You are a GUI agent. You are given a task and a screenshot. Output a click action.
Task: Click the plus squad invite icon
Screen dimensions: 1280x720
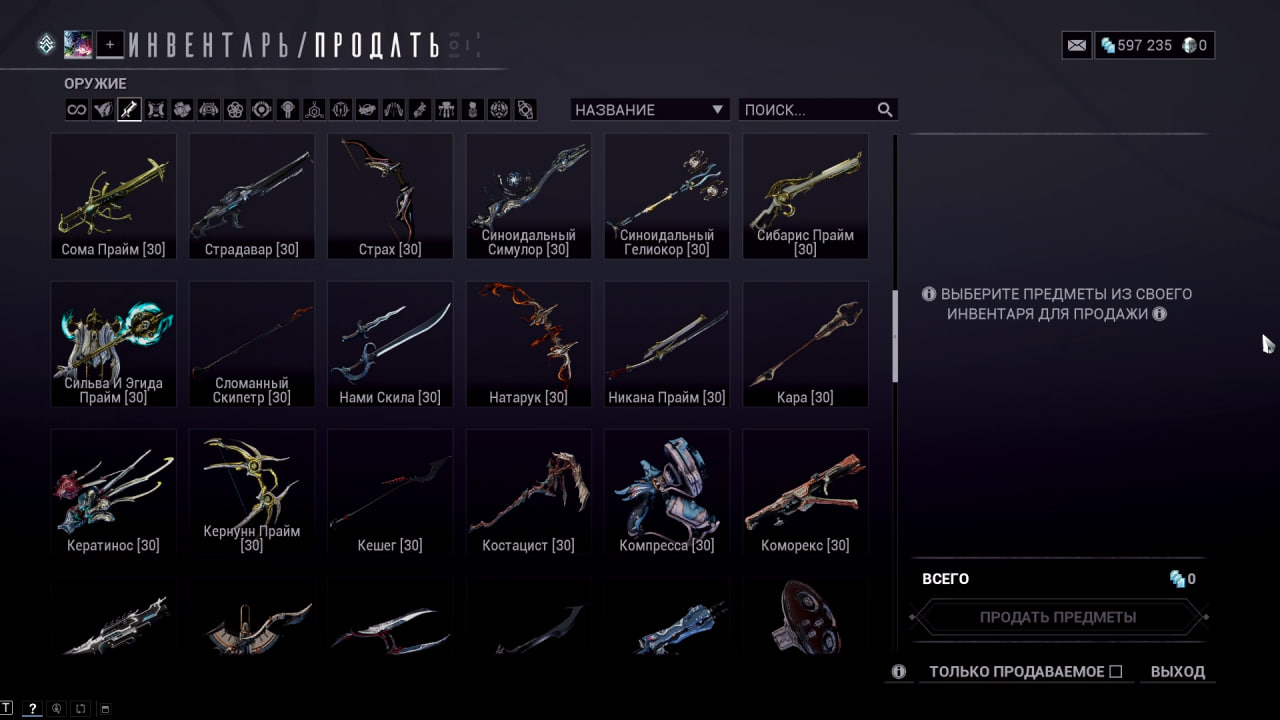point(110,44)
